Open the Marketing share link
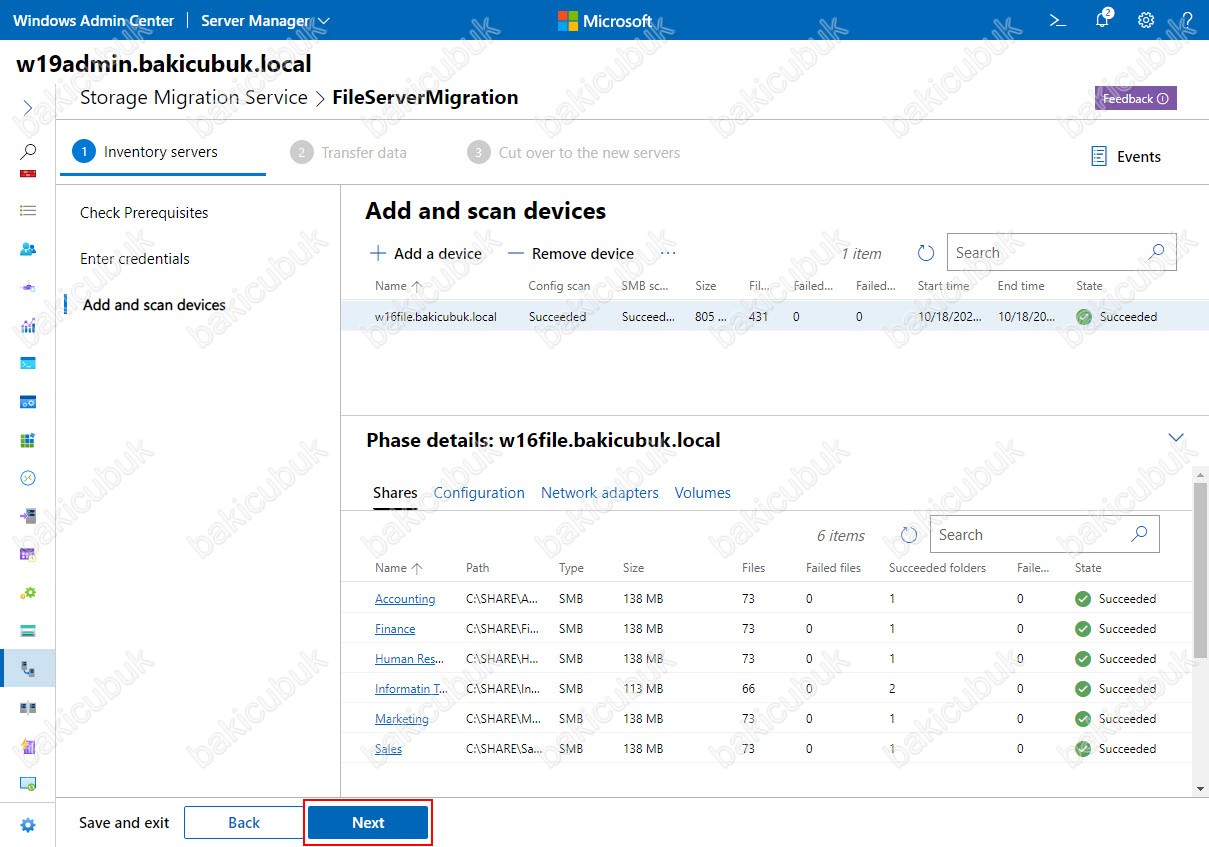 point(402,719)
